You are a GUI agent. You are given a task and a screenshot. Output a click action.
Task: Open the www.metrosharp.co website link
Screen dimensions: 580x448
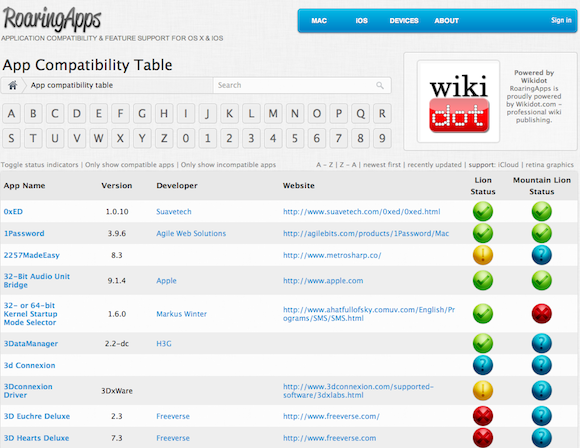coord(332,255)
